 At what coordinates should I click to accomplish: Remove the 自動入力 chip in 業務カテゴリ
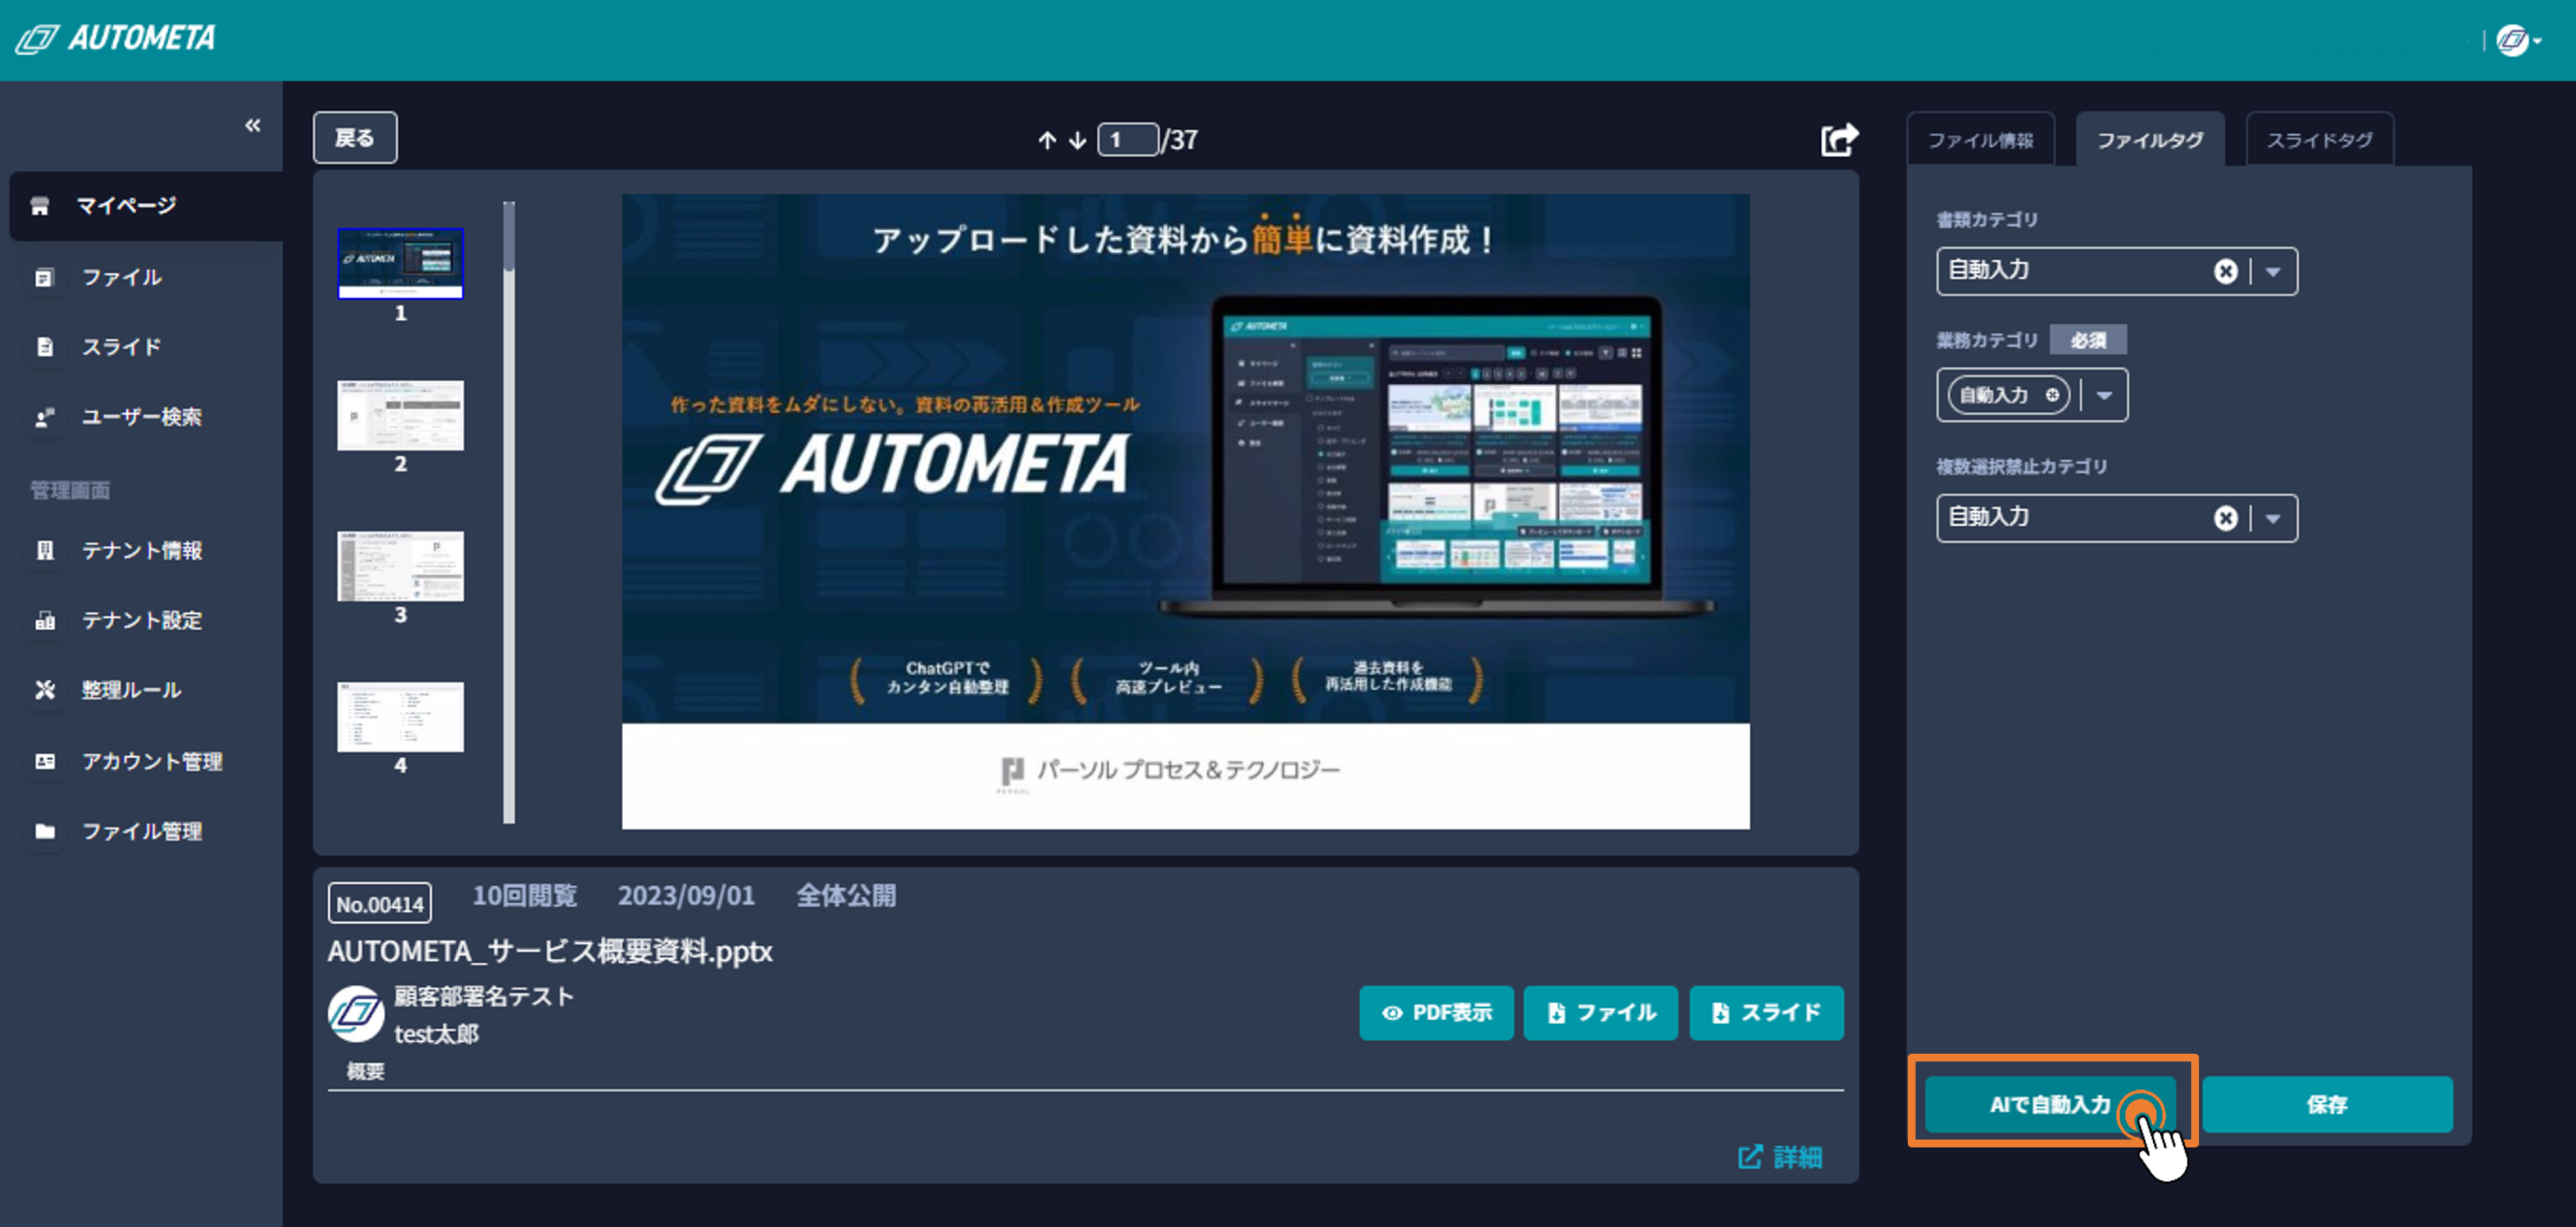[x=2052, y=395]
